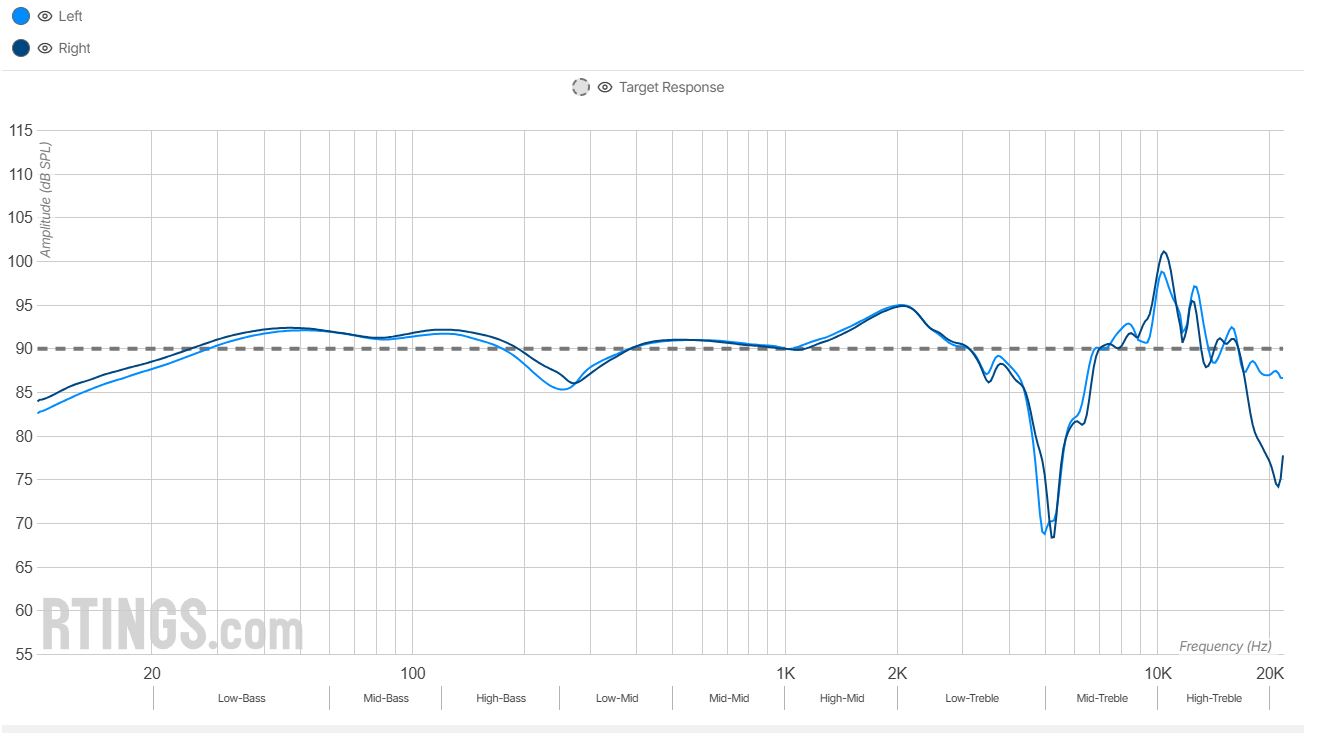Select the Low-Mid frequency band label
This screenshot has width=1318, height=746.
[x=617, y=698]
